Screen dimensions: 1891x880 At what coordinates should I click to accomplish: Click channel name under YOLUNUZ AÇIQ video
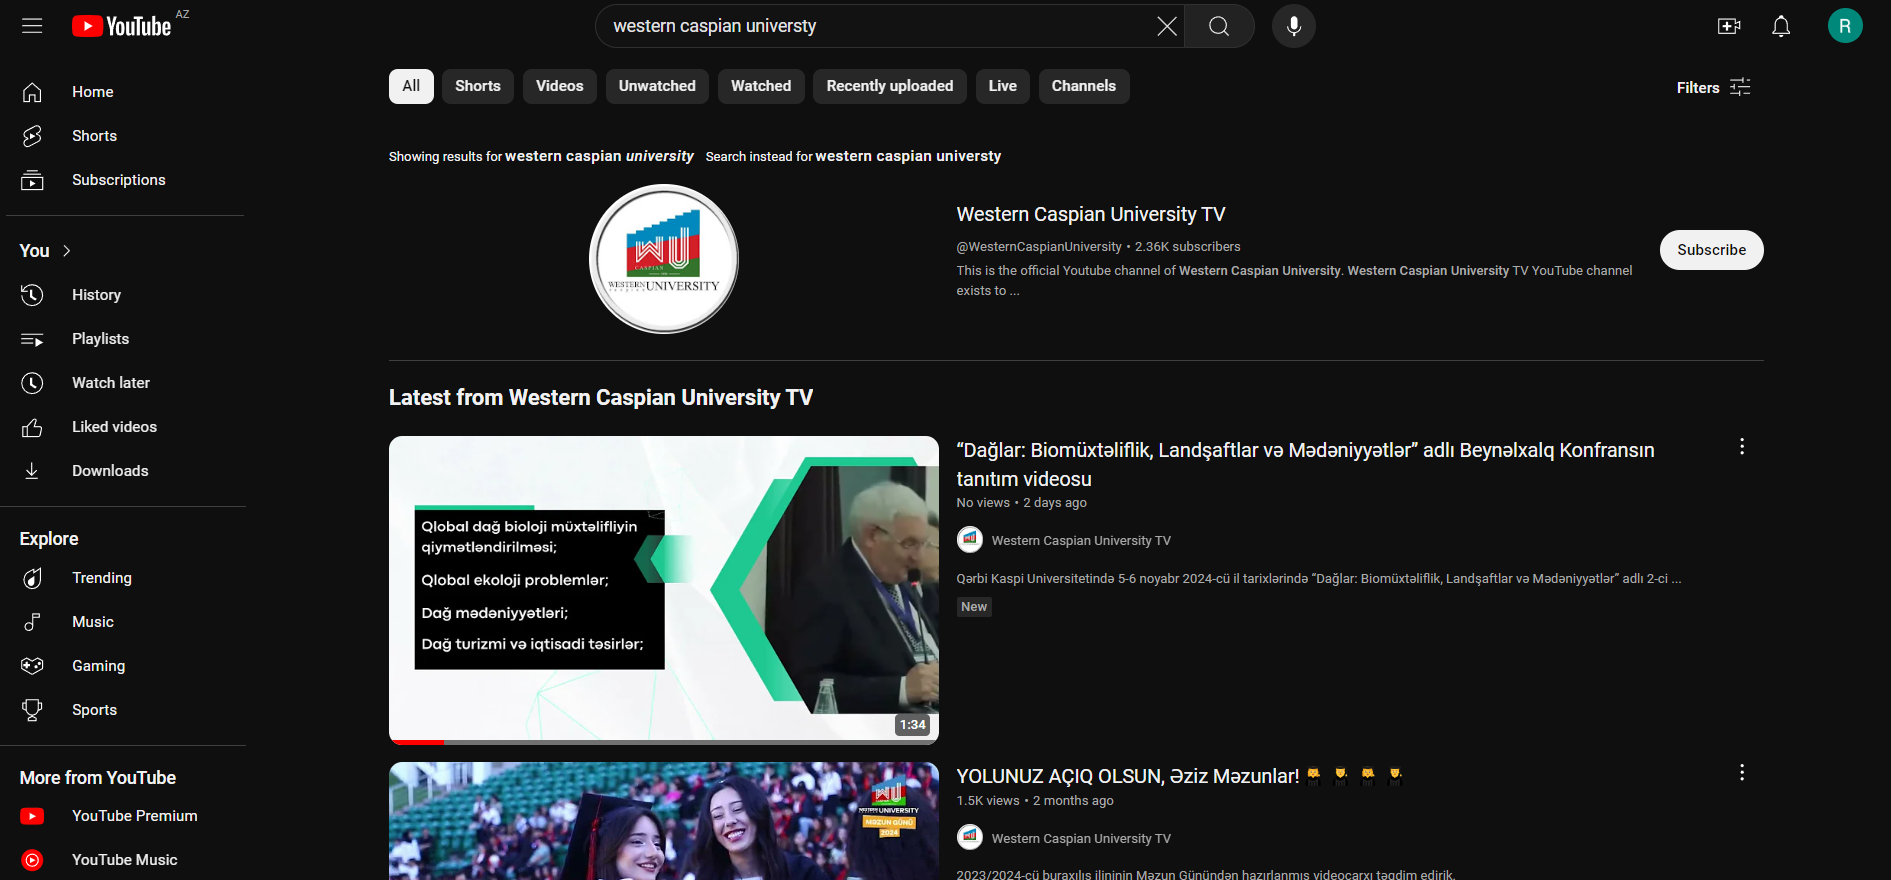click(x=1081, y=838)
